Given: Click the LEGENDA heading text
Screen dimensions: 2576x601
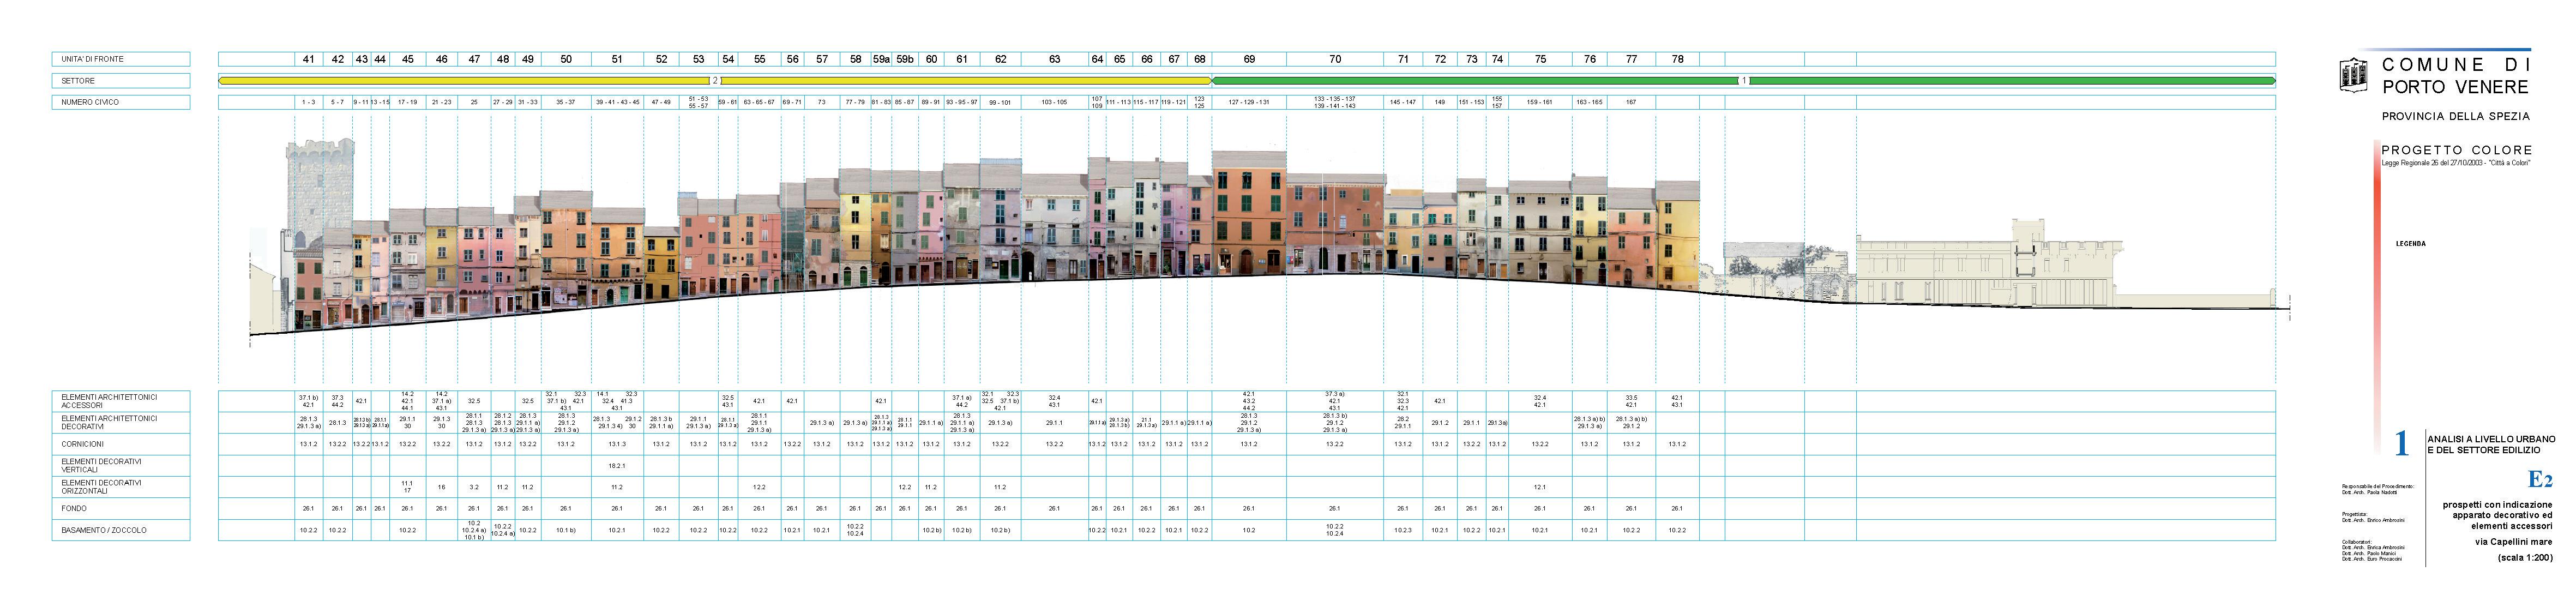Looking at the screenshot, I should pyautogui.click(x=2410, y=244).
